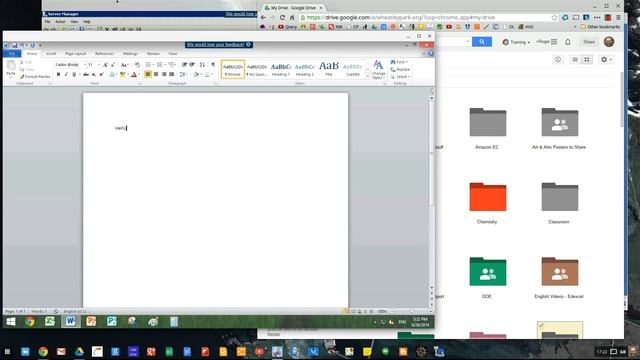Viewport: 640px width, 360px height.
Task: Apply the Normal style
Action: coord(233,69)
